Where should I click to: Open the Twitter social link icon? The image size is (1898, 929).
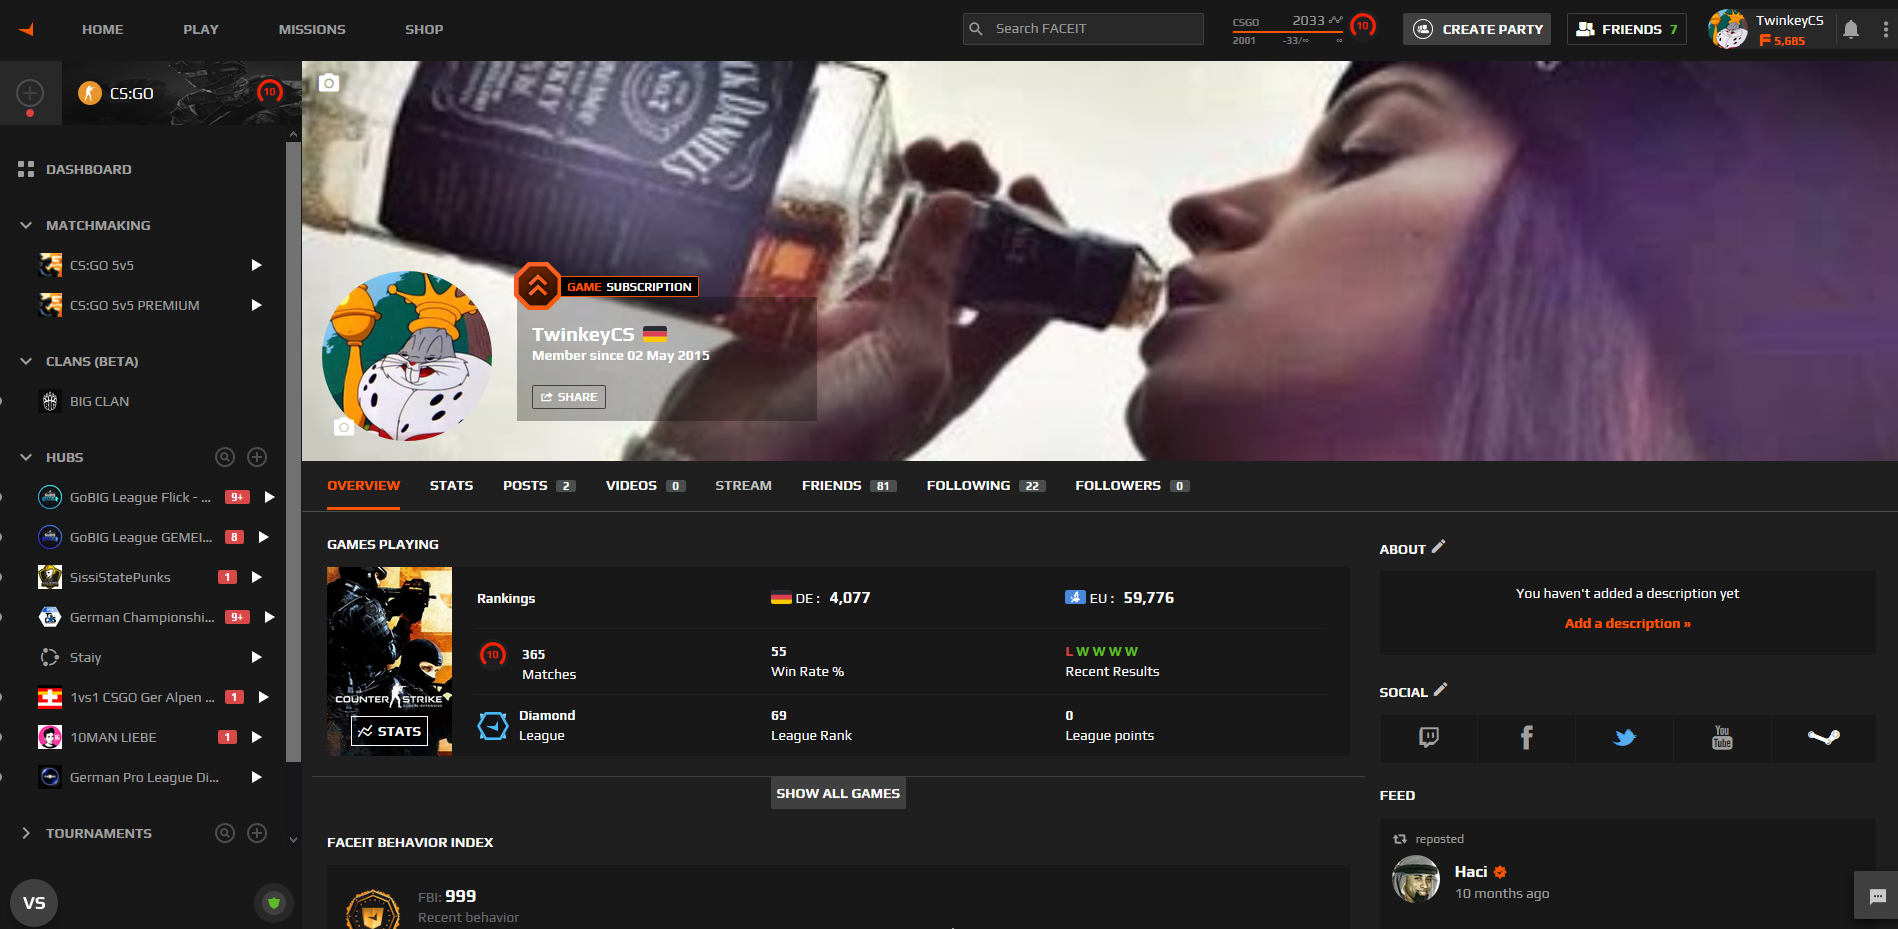[x=1625, y=738]
